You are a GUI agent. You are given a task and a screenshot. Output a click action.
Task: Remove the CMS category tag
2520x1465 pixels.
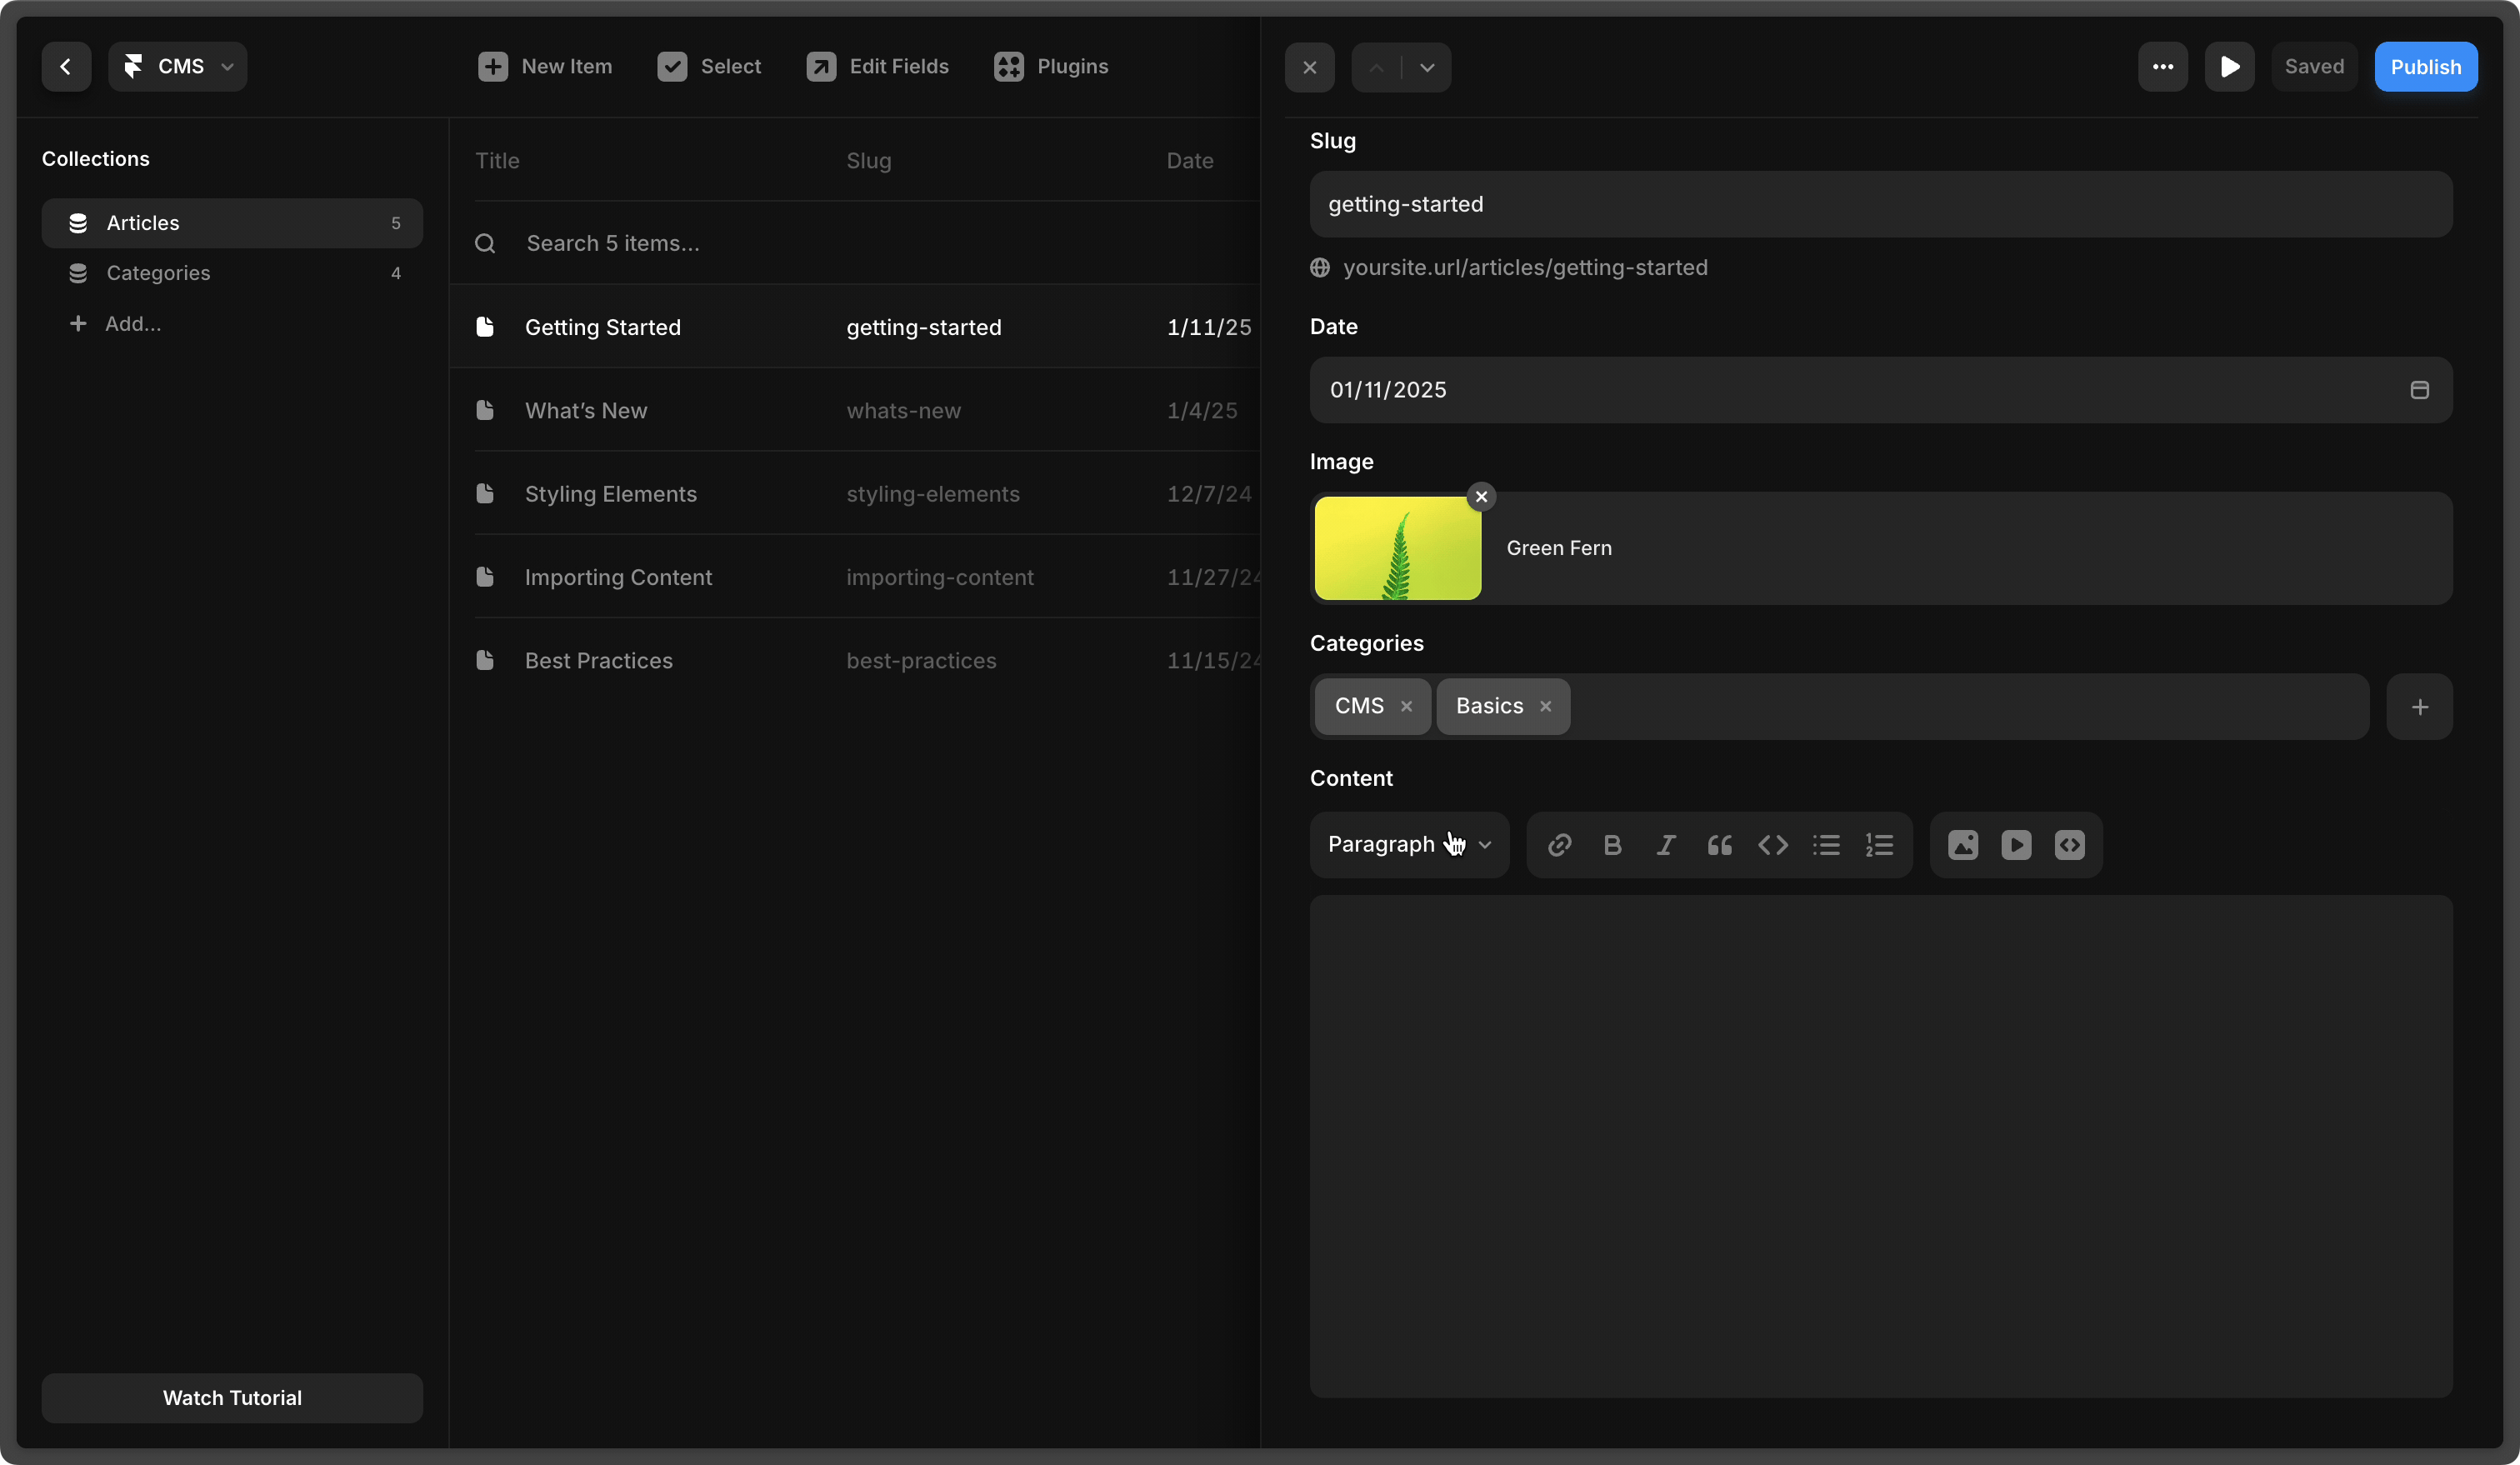[x=1406, y=706]
